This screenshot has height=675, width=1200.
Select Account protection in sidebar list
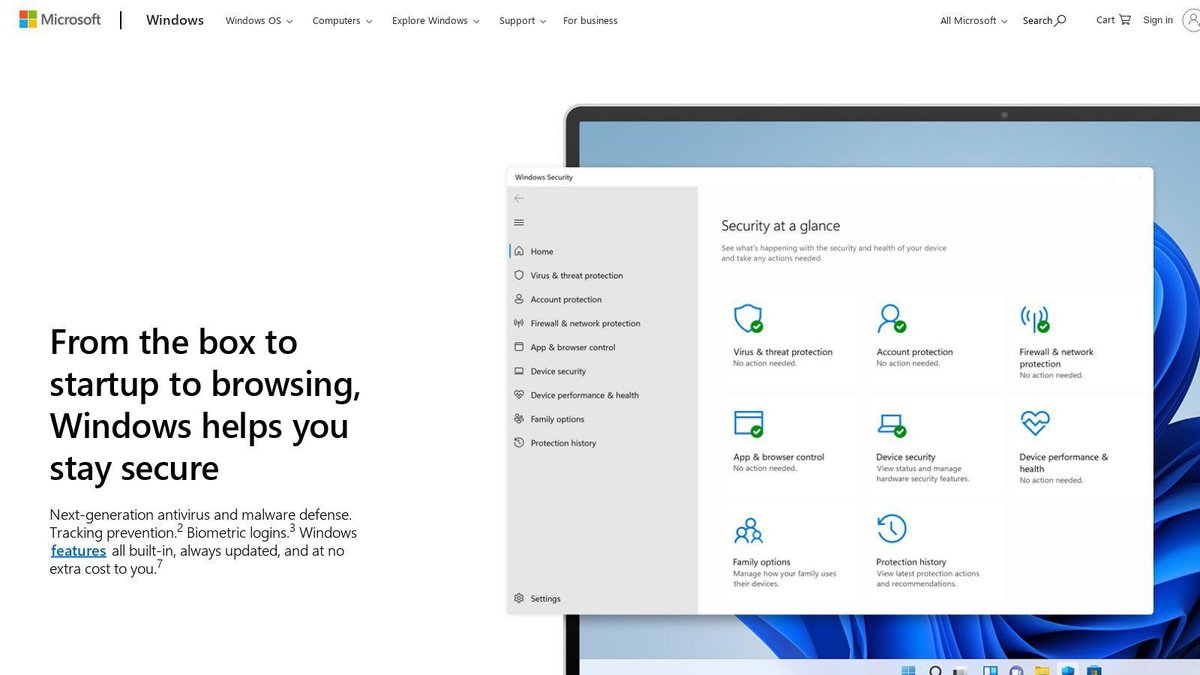(558, 300)
